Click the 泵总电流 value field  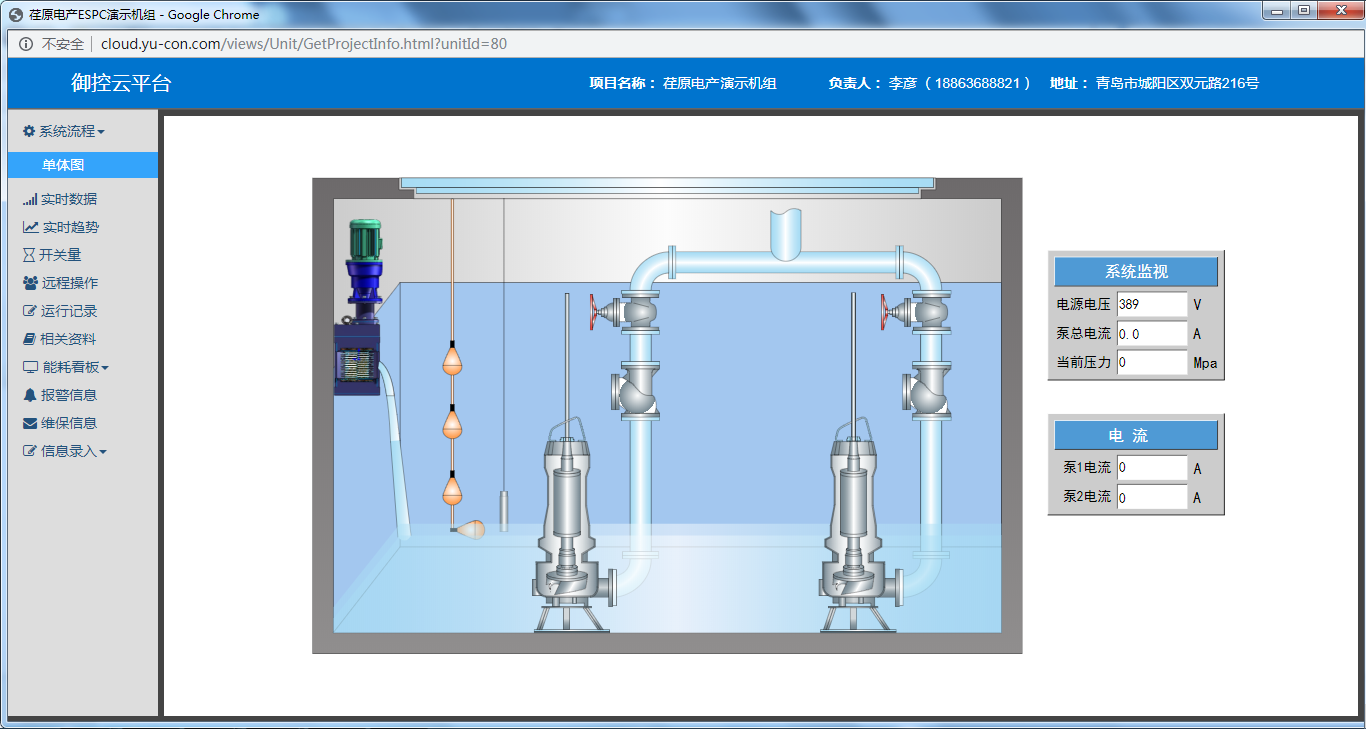[1151, 333]
